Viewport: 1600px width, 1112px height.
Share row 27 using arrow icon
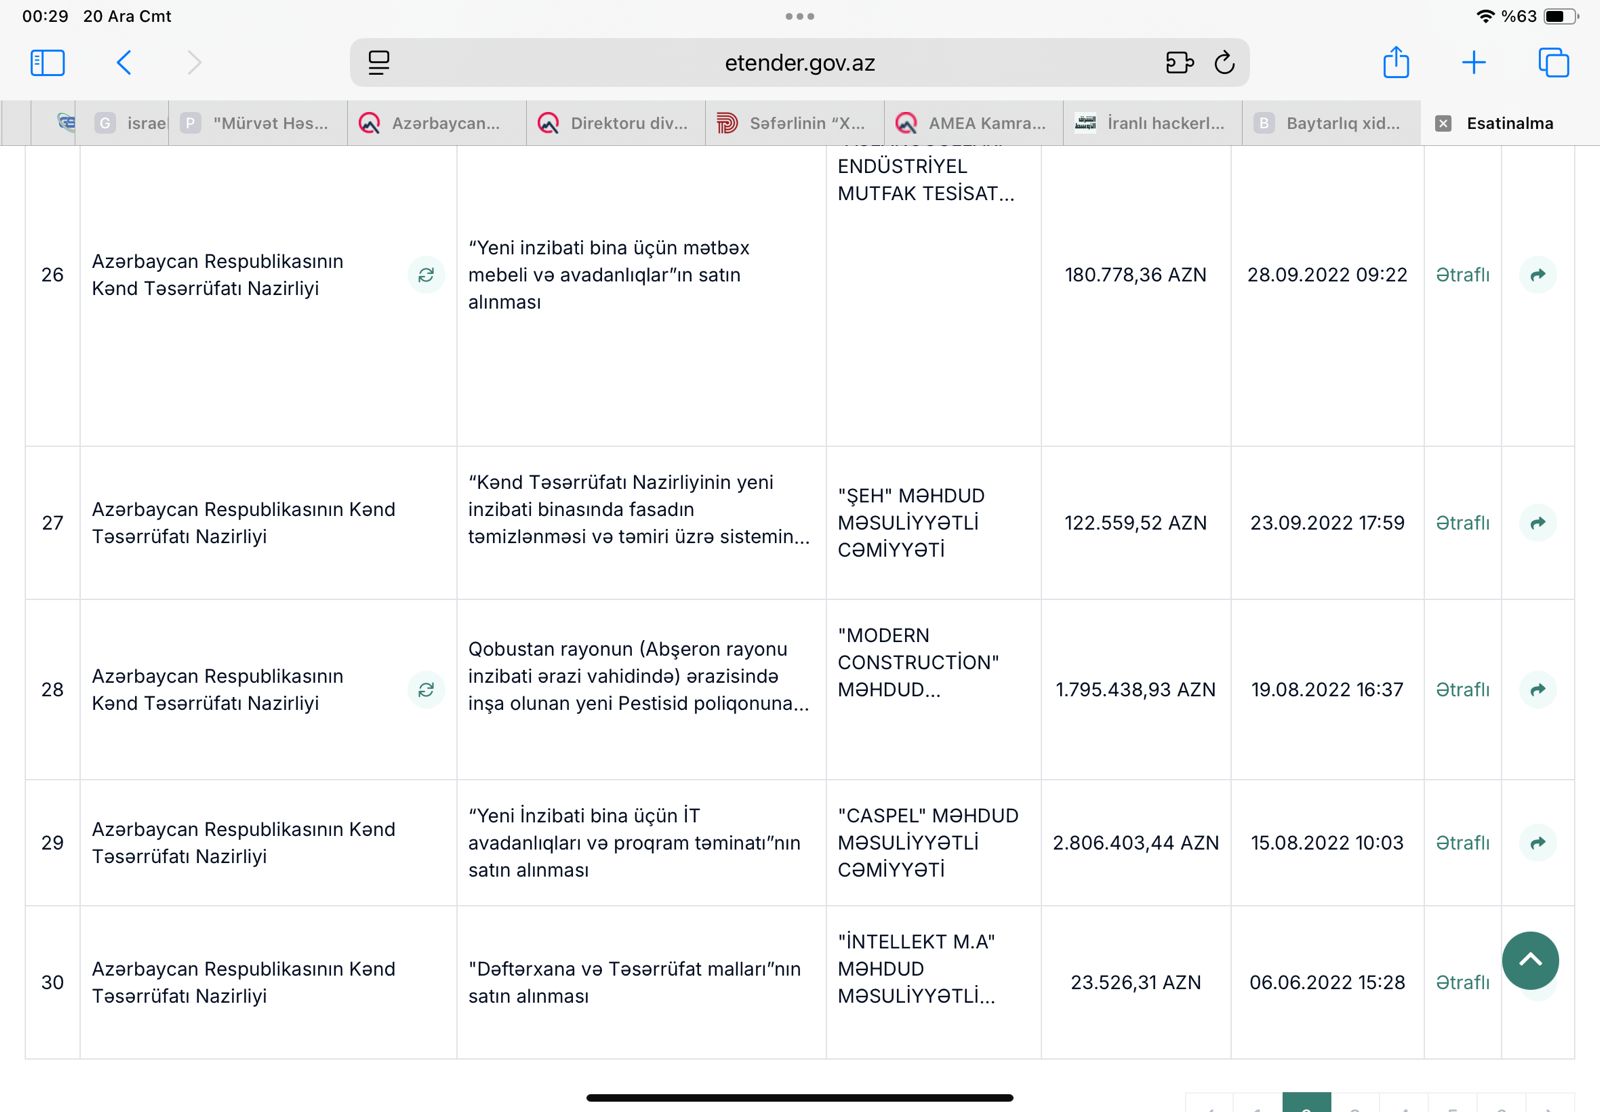point(1538,523)
